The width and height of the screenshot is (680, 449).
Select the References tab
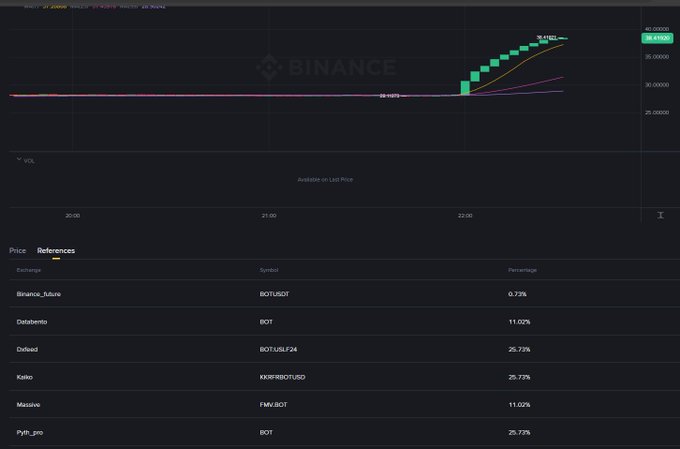pyautogui.click(x=56, y=251)
